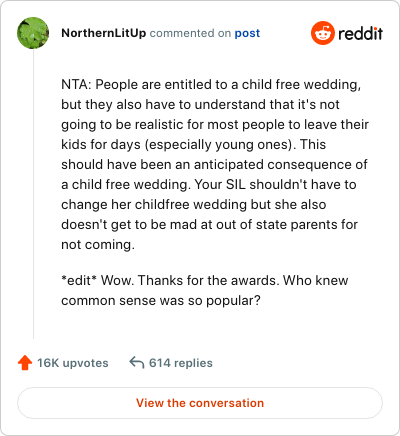Click the "View the conversation" button

point(200,403)
